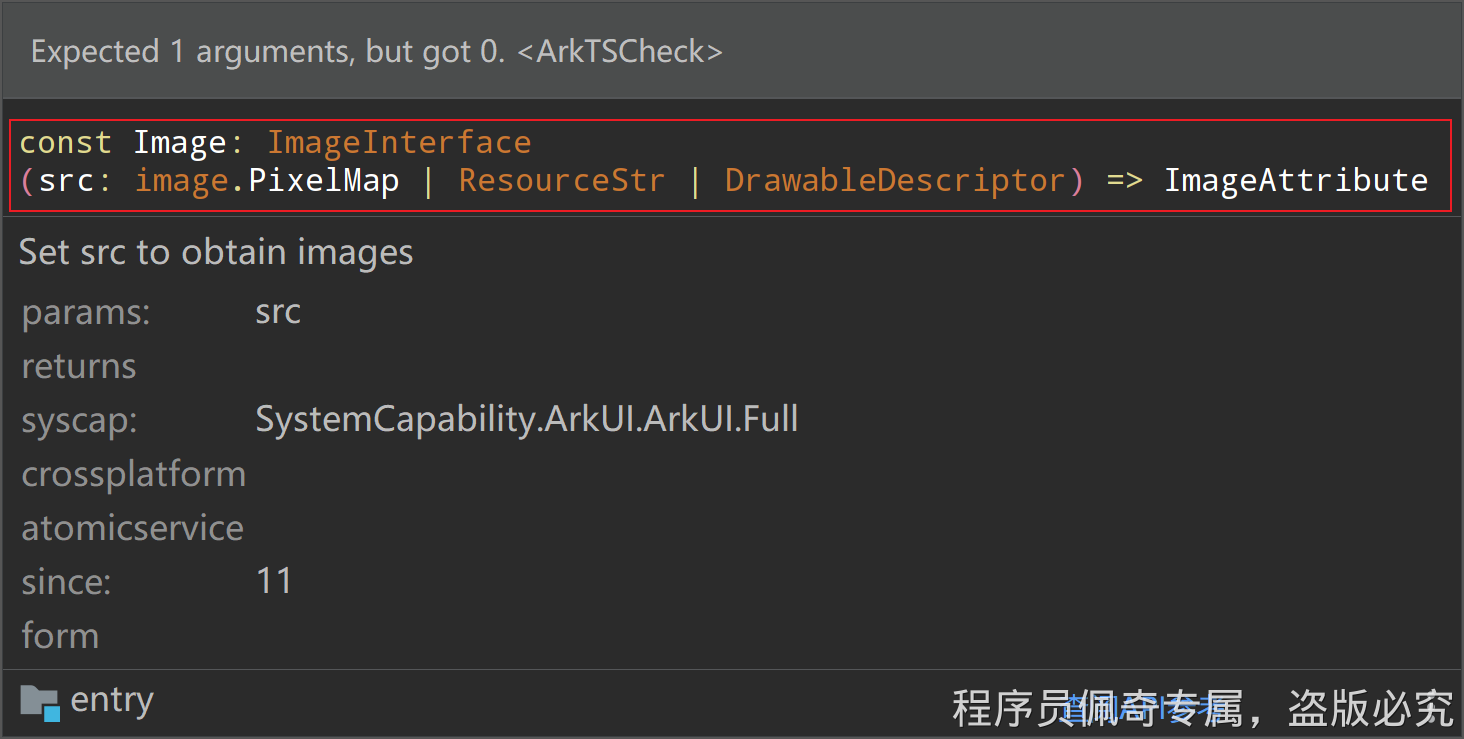Click the ImageAttribute return type
The image size is (1464, 739).
coord(1295,180)
